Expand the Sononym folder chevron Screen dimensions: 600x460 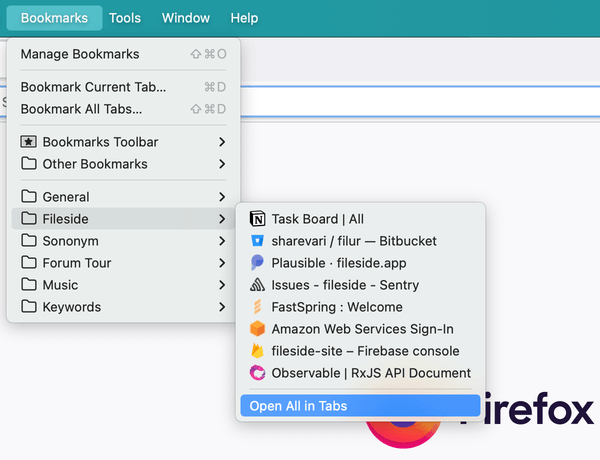point(222,241)
